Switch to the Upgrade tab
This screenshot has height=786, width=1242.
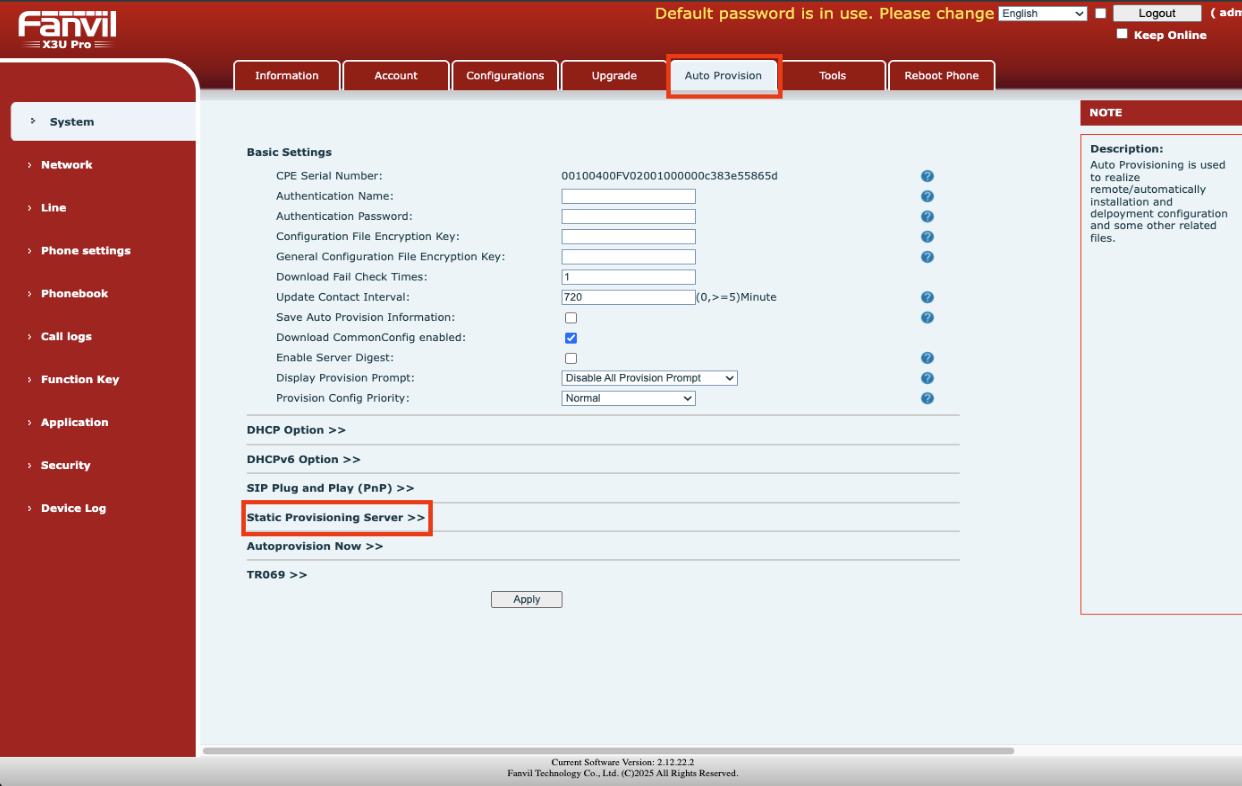614,76
